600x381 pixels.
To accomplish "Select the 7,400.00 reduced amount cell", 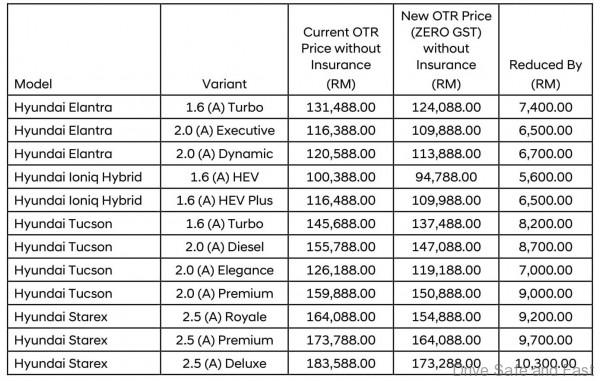I will tap(546, 107).
